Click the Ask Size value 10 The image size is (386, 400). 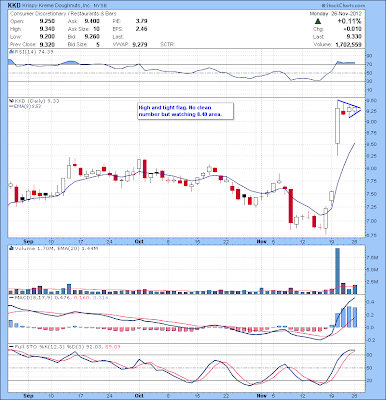96,29
